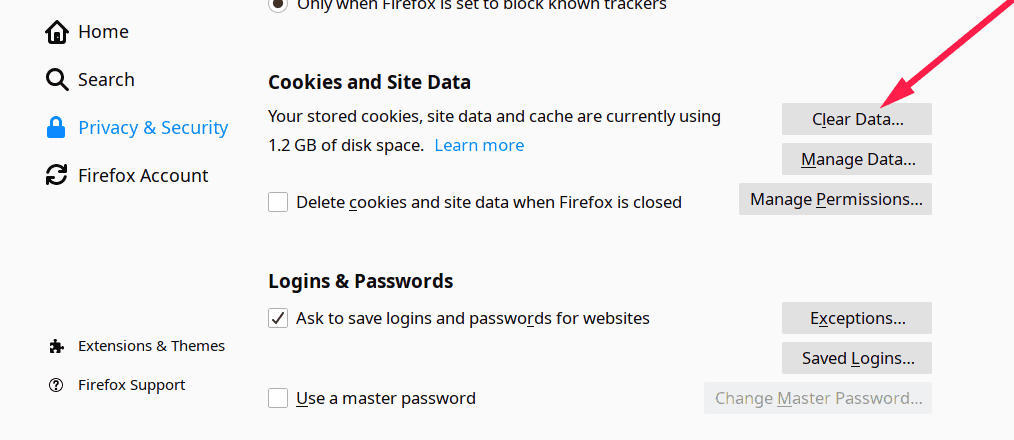Screen dimensions: 1014x440
Task: Click the Home house icon
Action: (57, 32)
